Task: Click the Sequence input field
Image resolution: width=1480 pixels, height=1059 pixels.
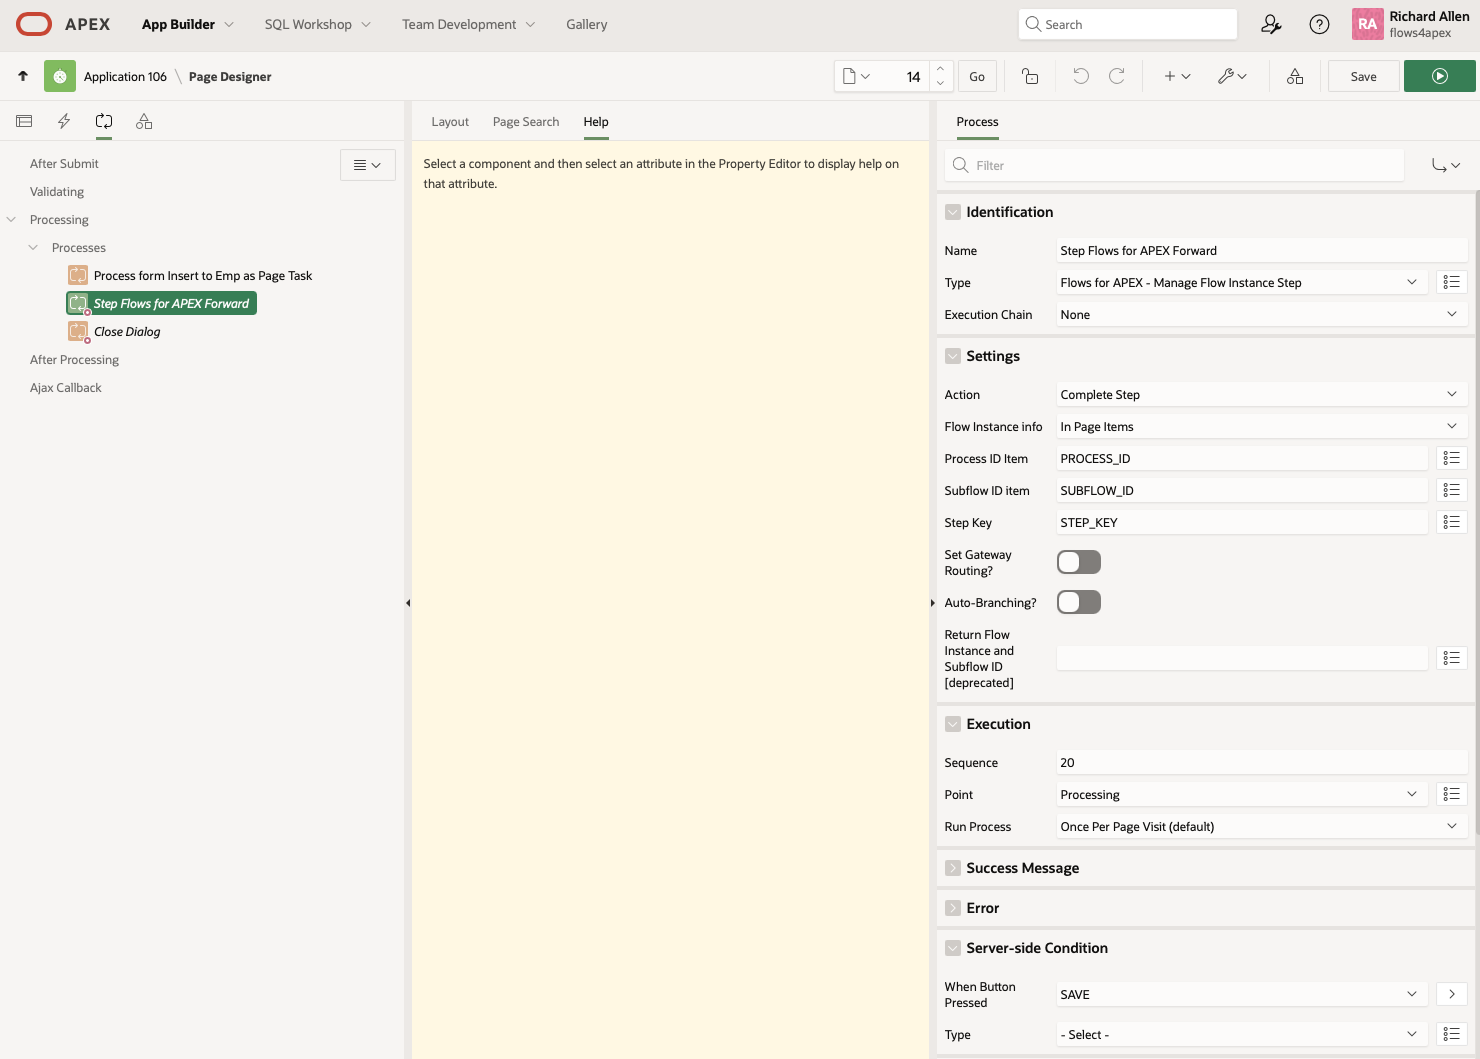Action: (1262, 762)
